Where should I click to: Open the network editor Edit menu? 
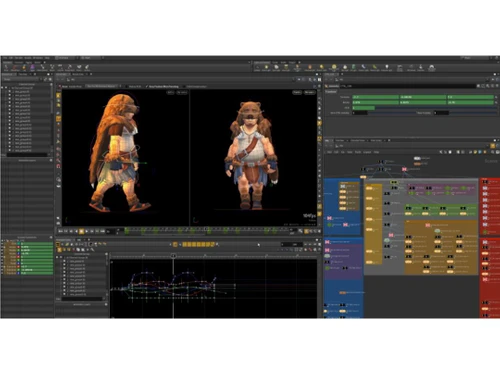point(336,152)
